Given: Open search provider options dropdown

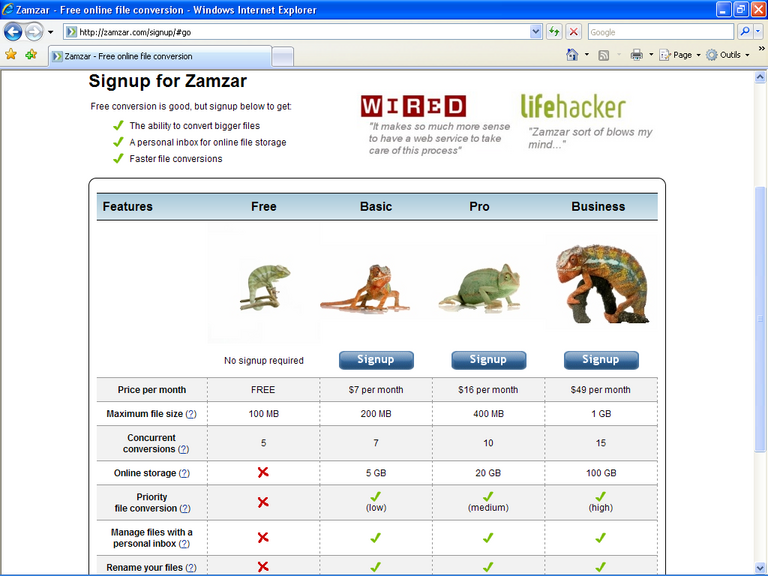Looking at the screenshot, I should pos(758,32).
